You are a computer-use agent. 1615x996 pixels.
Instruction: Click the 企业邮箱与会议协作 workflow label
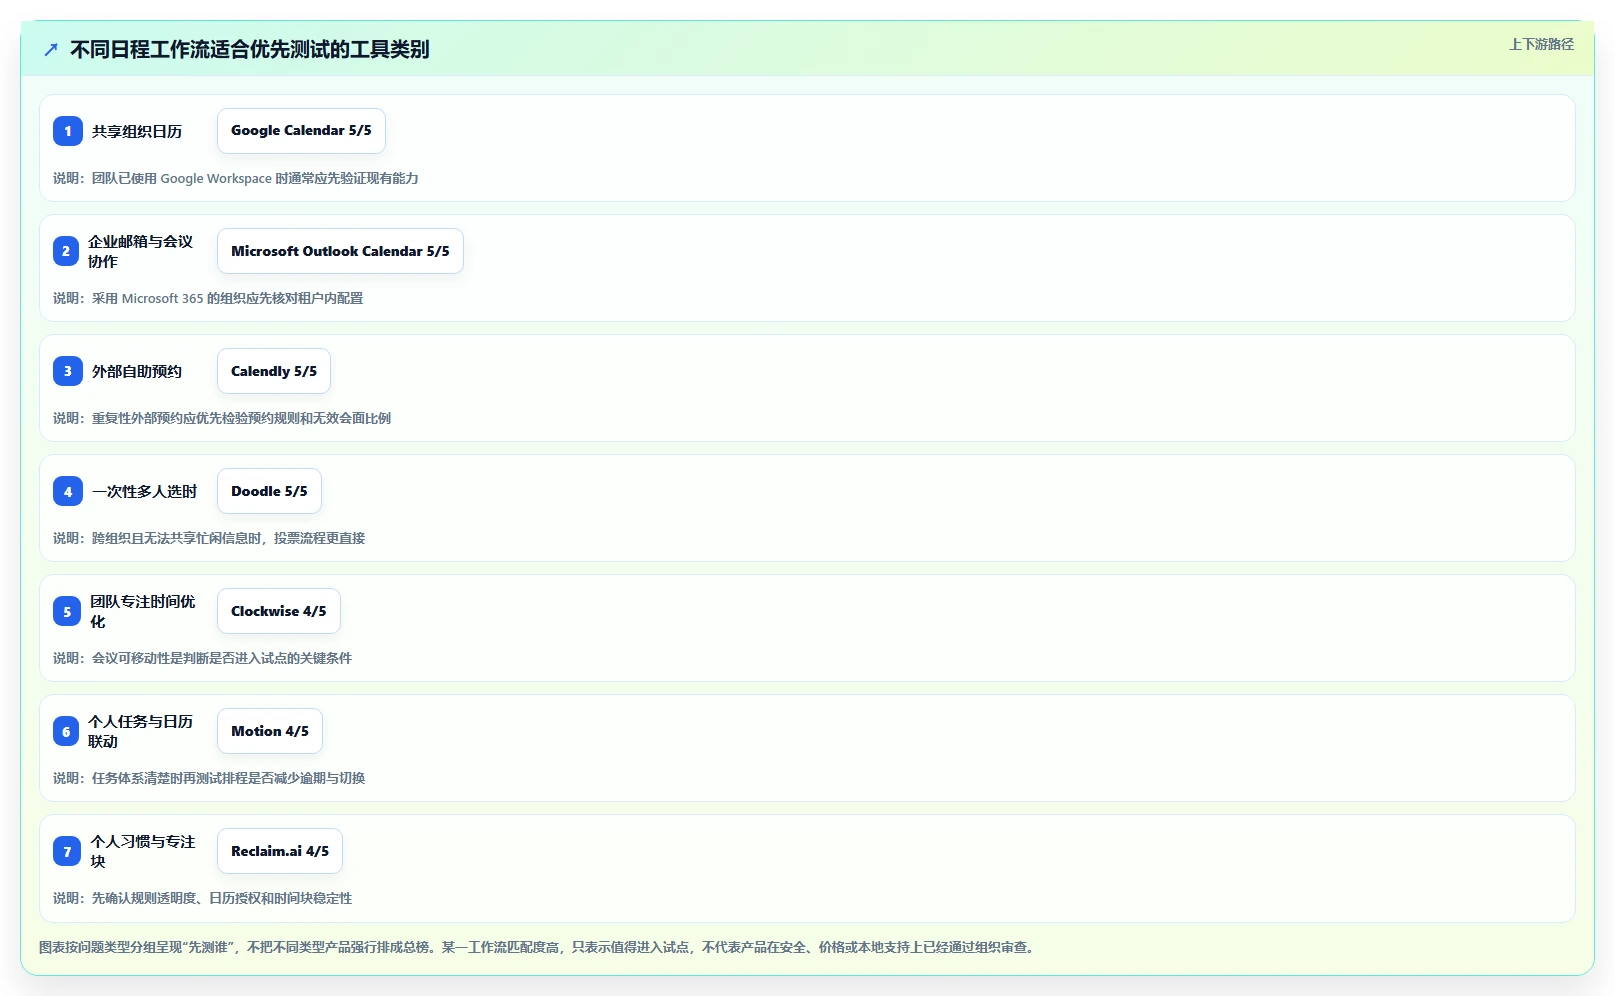point(141,251)
